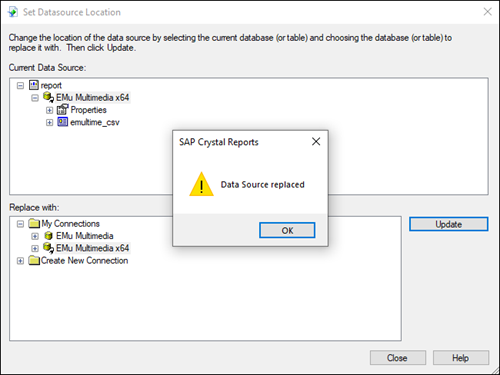
Task: Click the Current Data Source label
Action: pos(47,68)
